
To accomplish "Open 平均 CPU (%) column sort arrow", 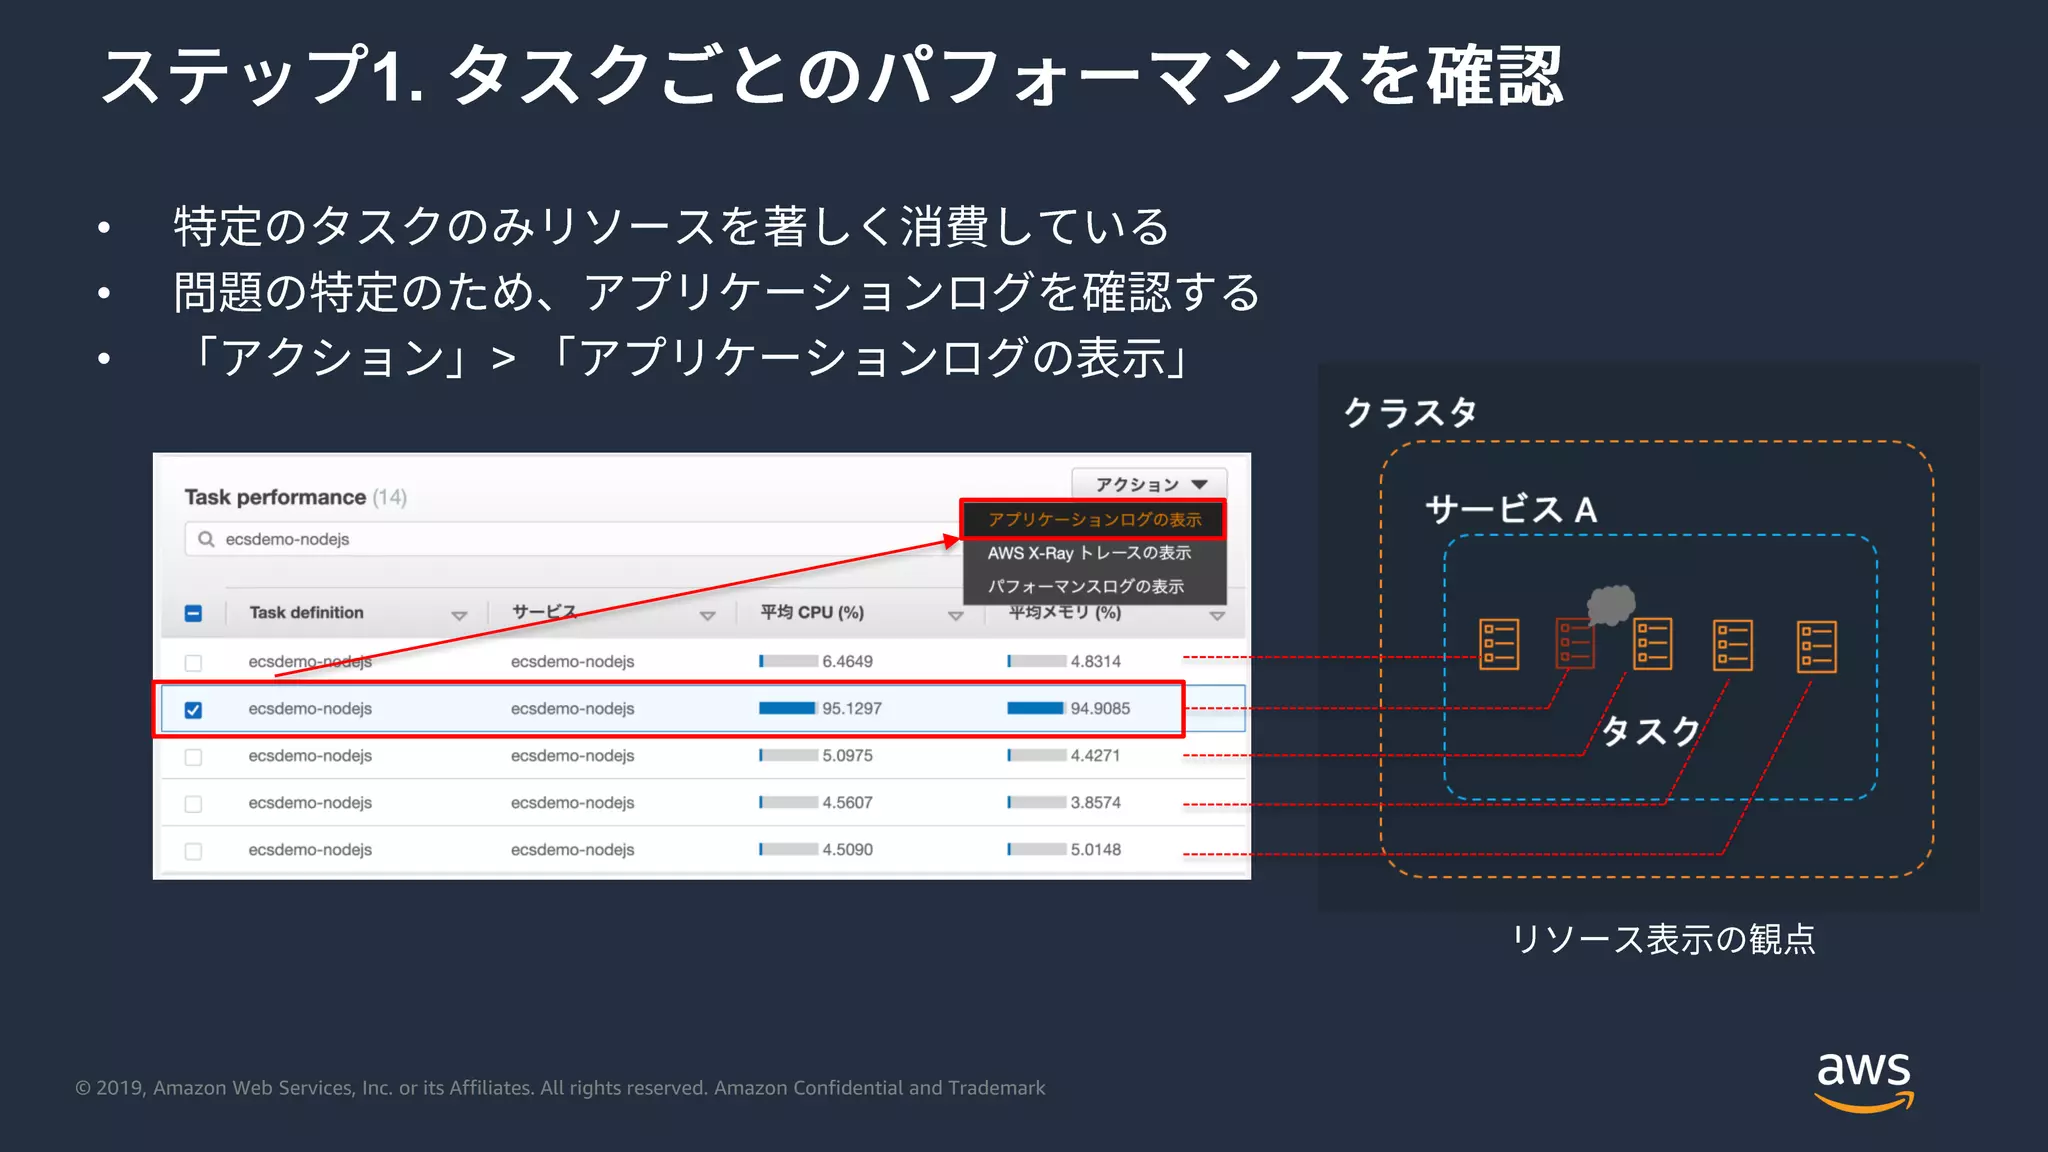I will 955,615.
